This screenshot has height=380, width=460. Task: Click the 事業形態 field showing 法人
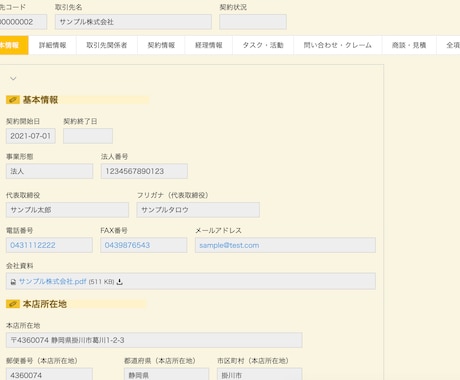(x=49, y=171)
